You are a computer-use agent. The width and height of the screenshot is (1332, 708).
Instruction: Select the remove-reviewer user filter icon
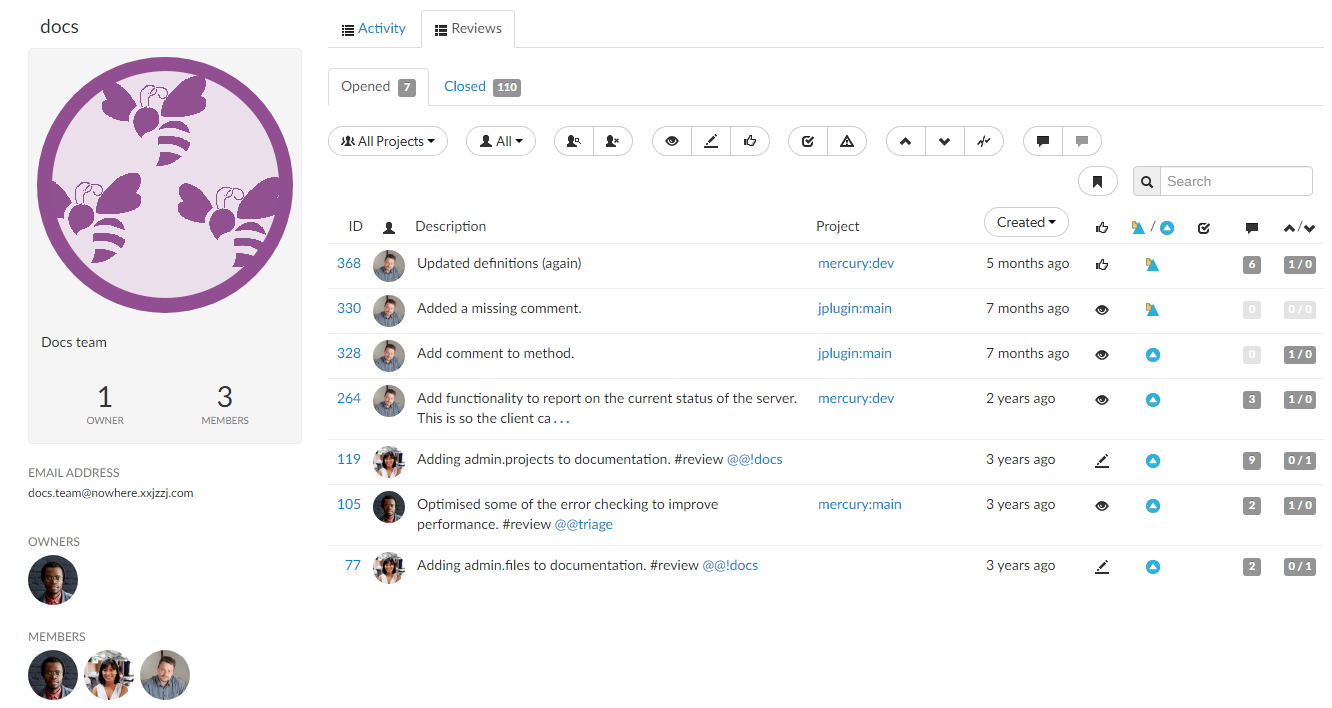[613, 141]
